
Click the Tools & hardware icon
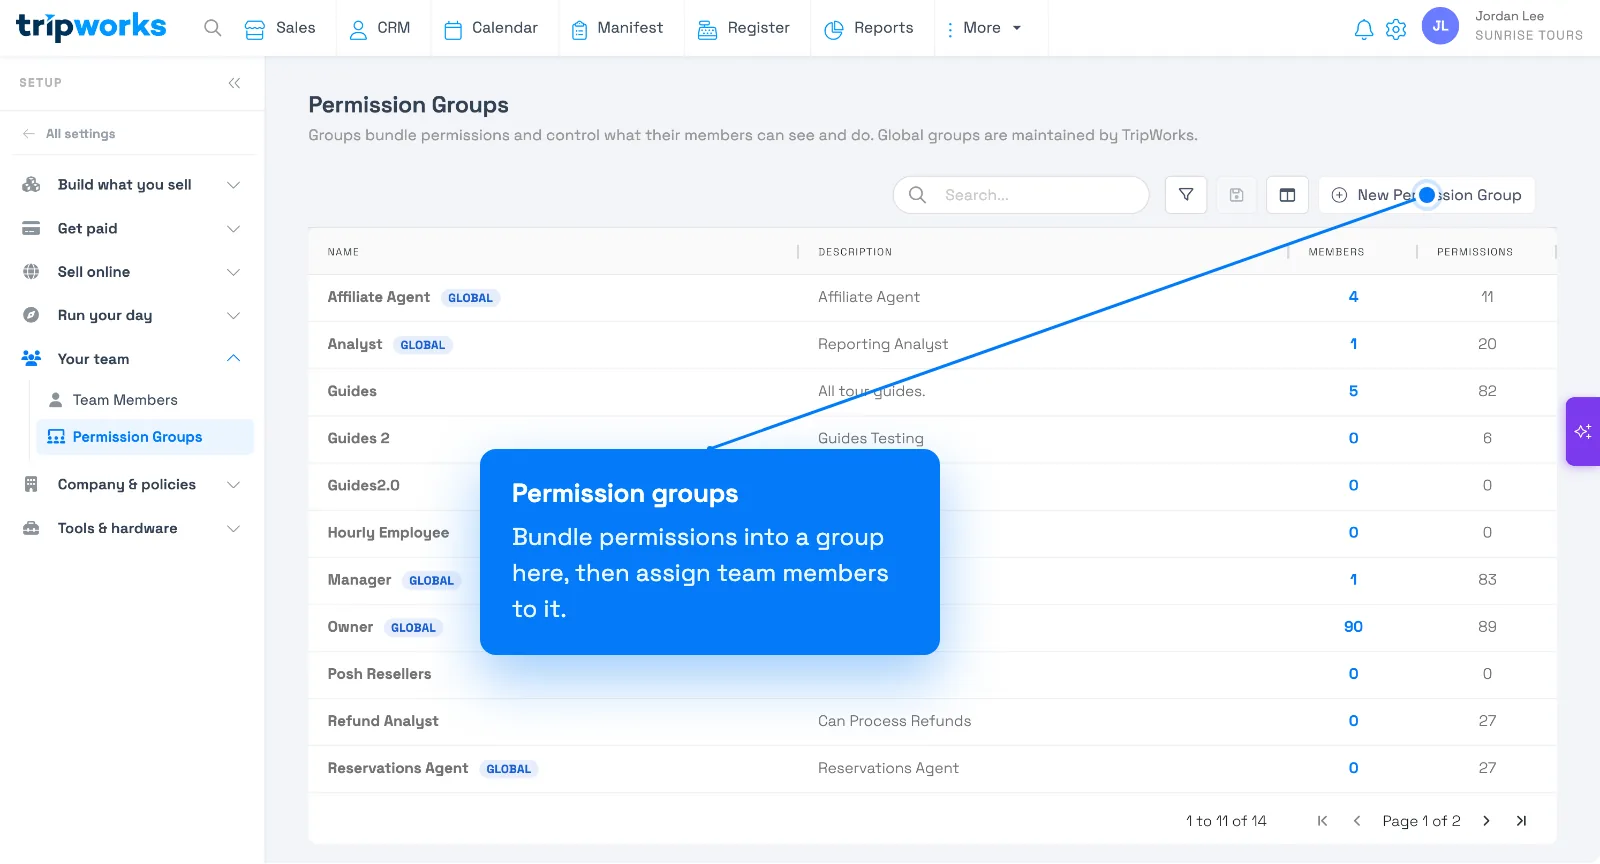click(x=31, y=528)
